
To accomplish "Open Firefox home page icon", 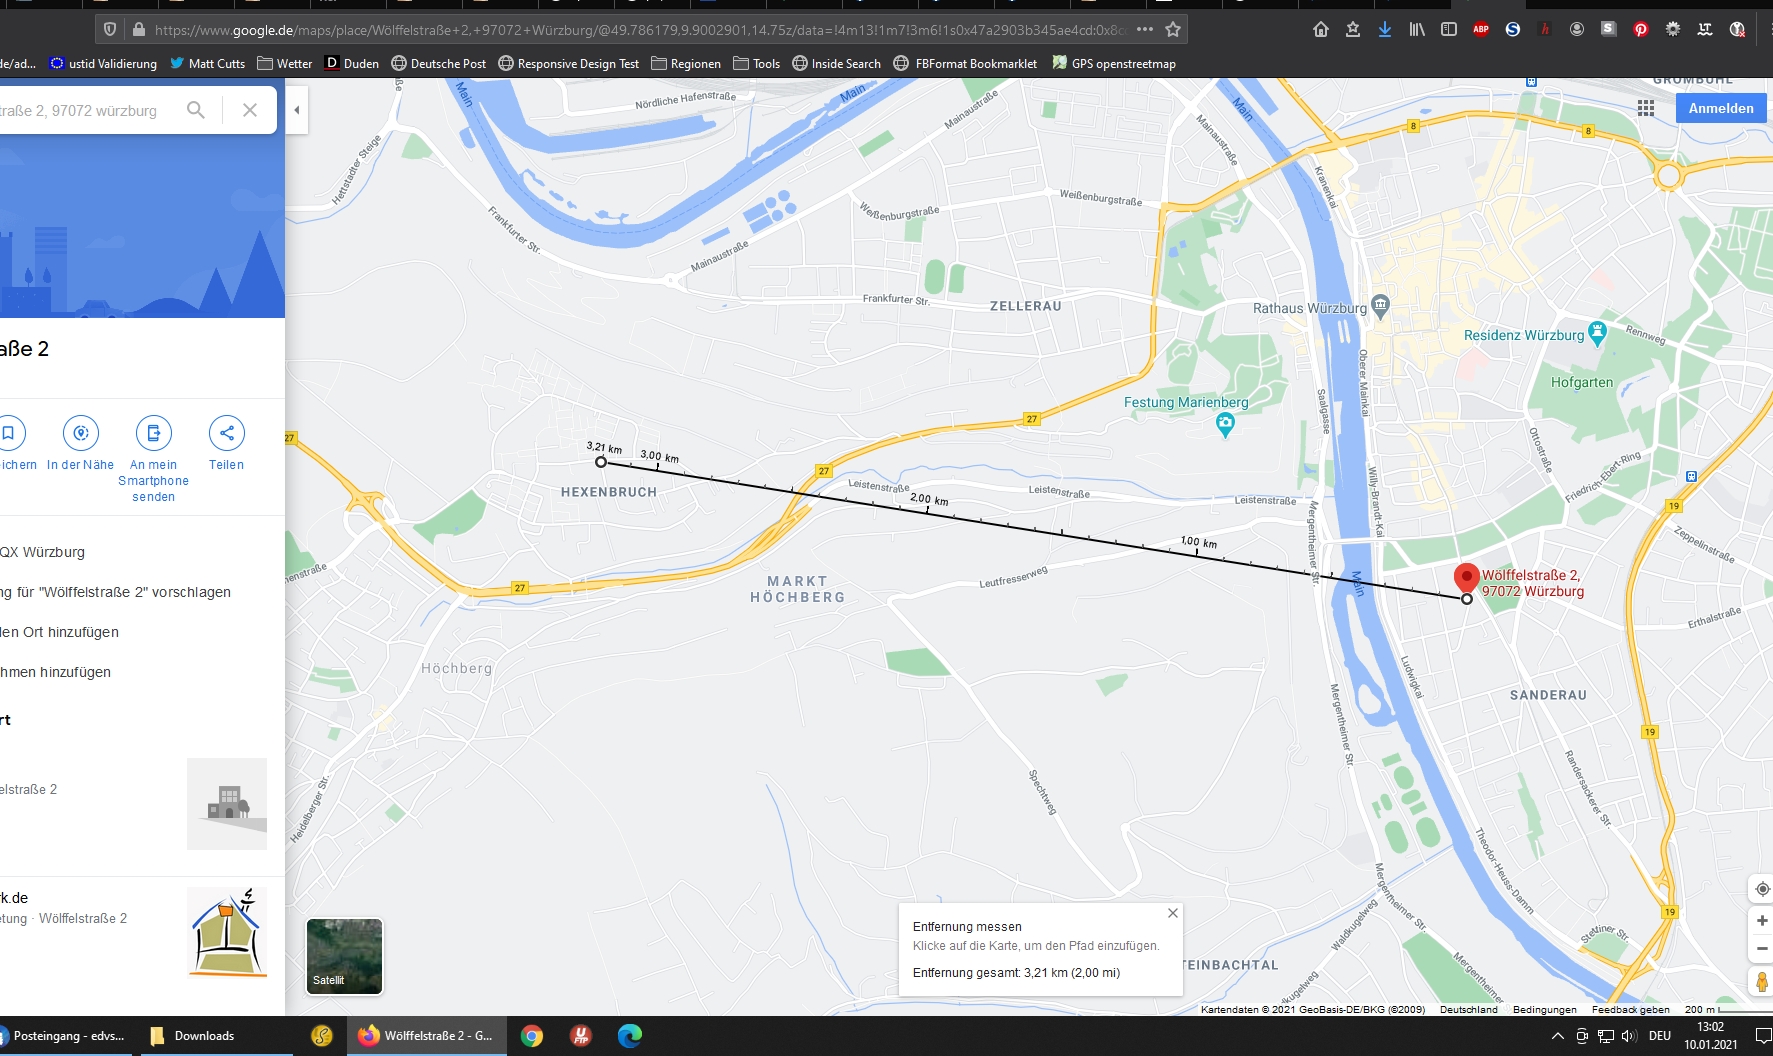I will coord(1321,30).
